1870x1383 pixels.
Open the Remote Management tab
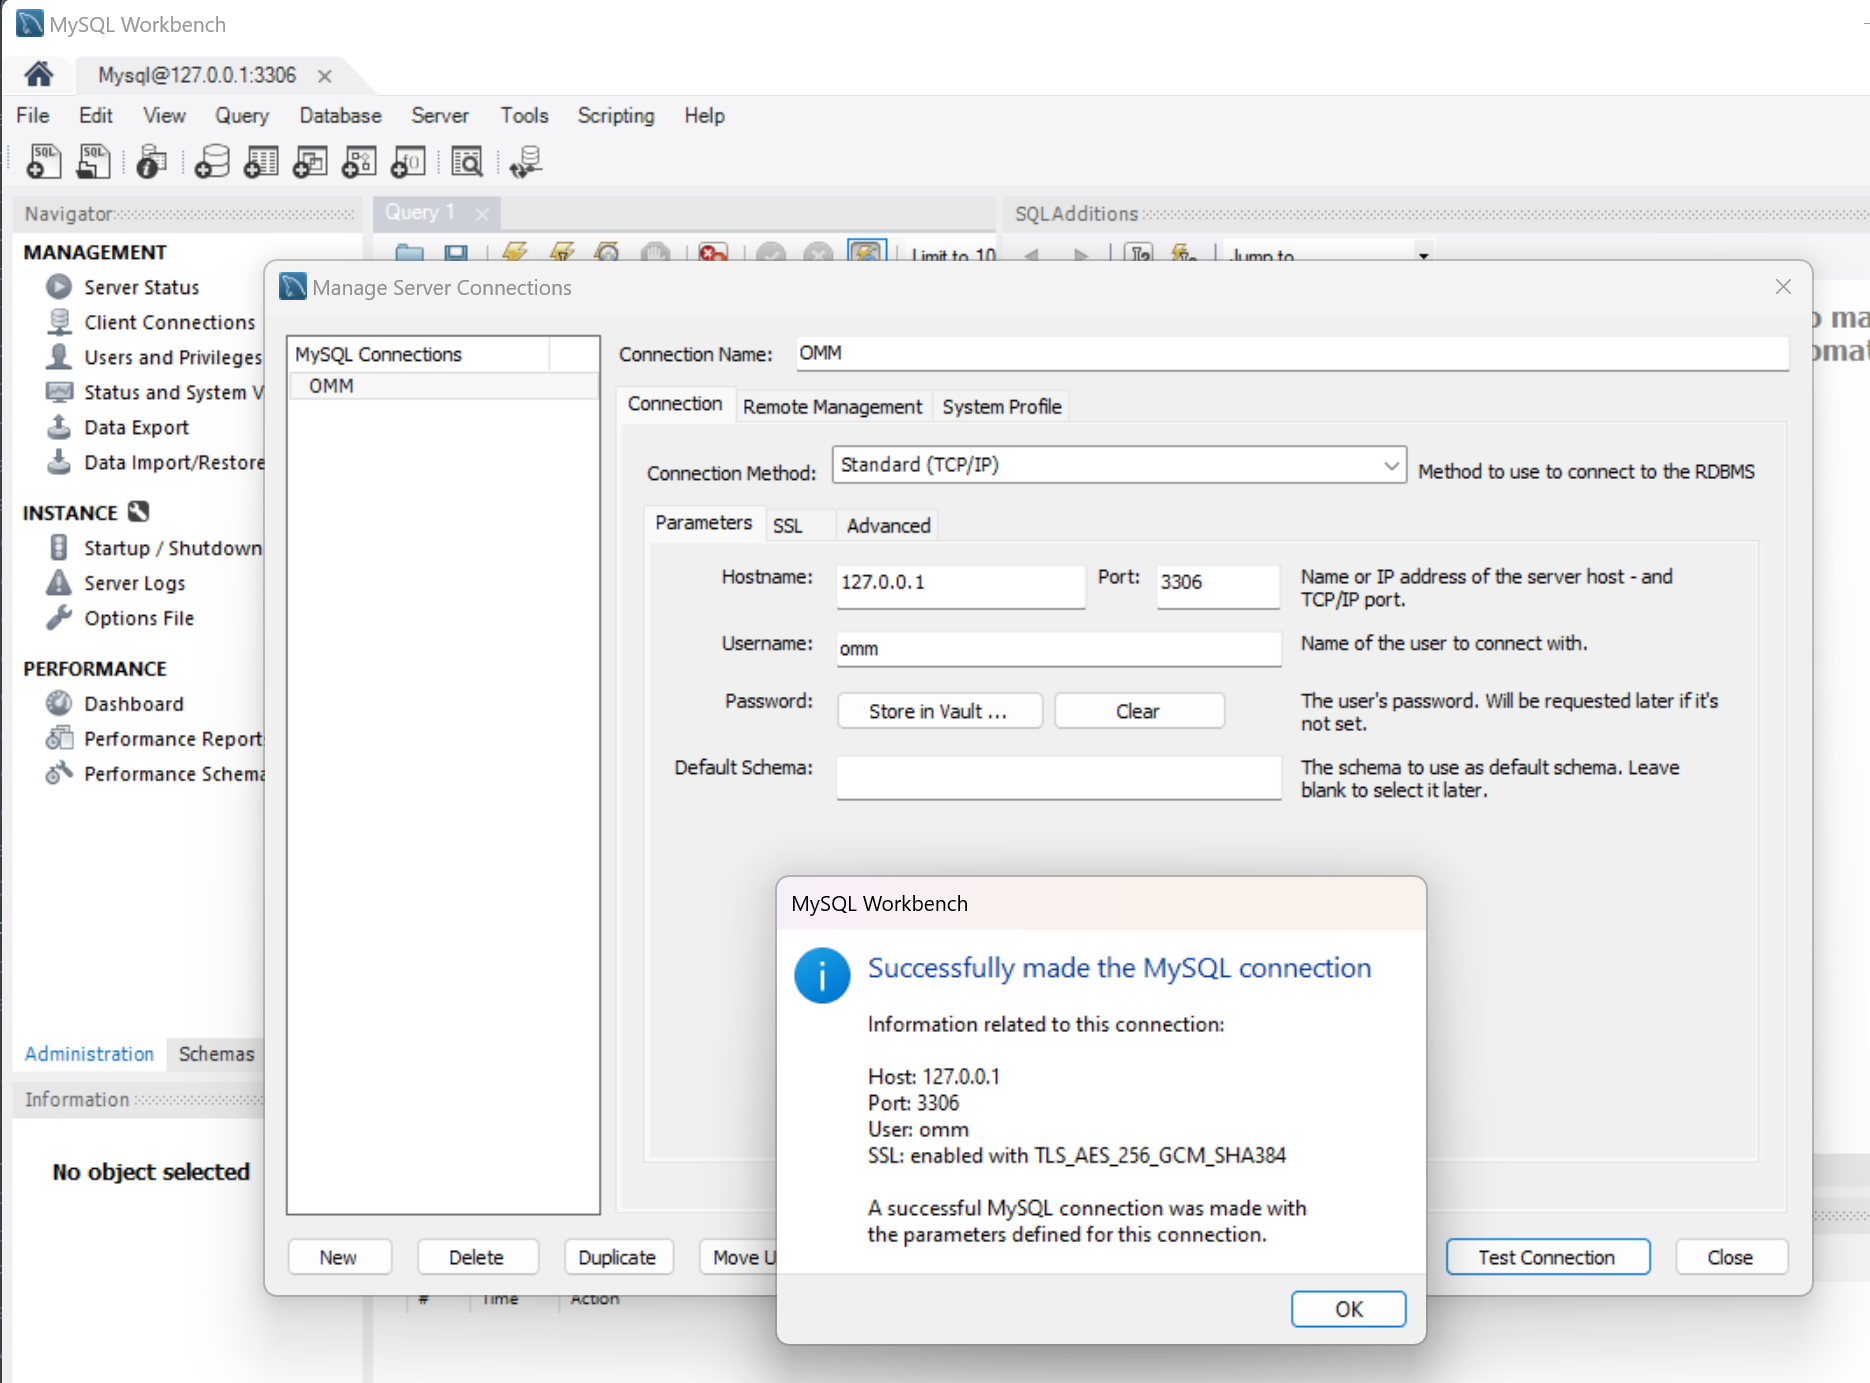[832, 406]
